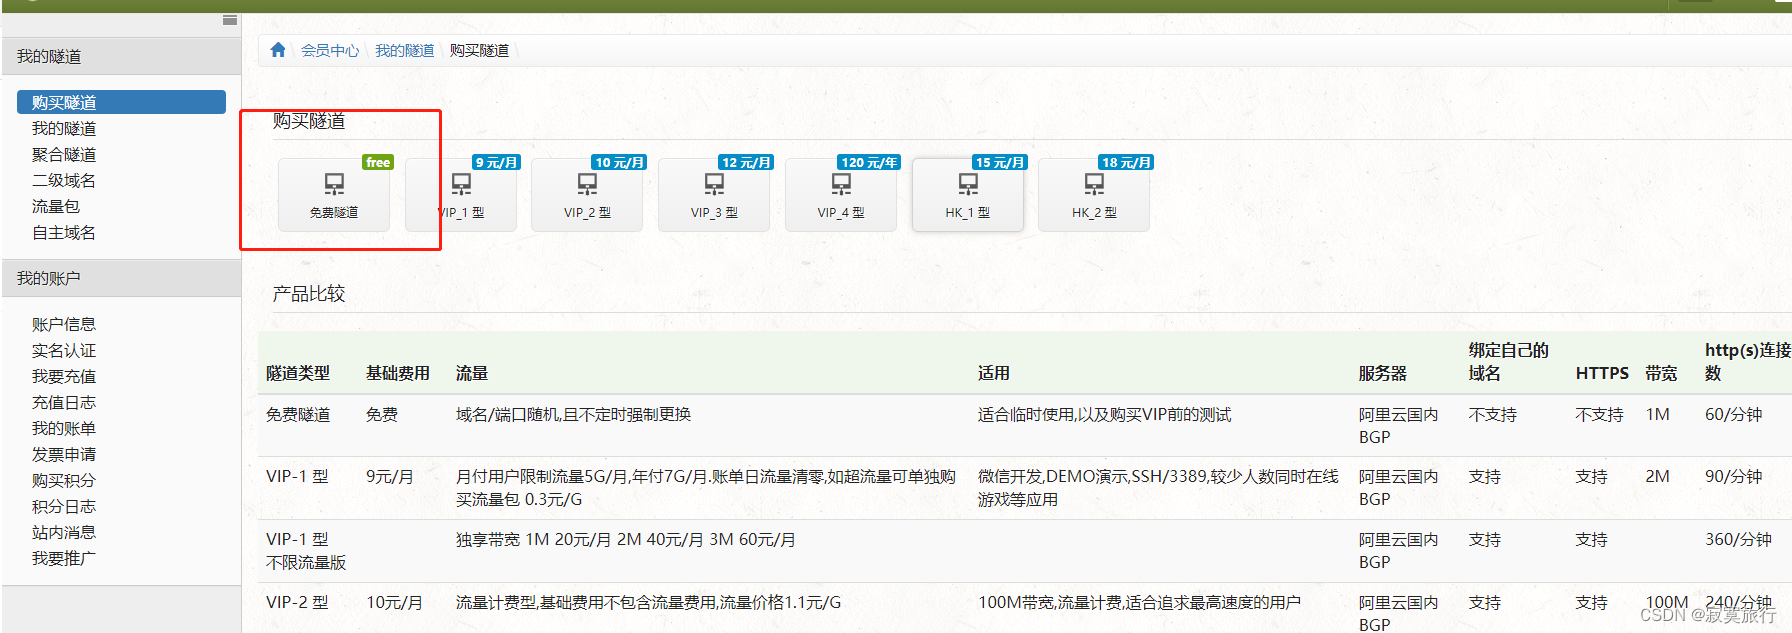Viewport: 1792px width, 633px height.
Task: Select the HK_1 型 tunnel card
Action: (968, 195)
